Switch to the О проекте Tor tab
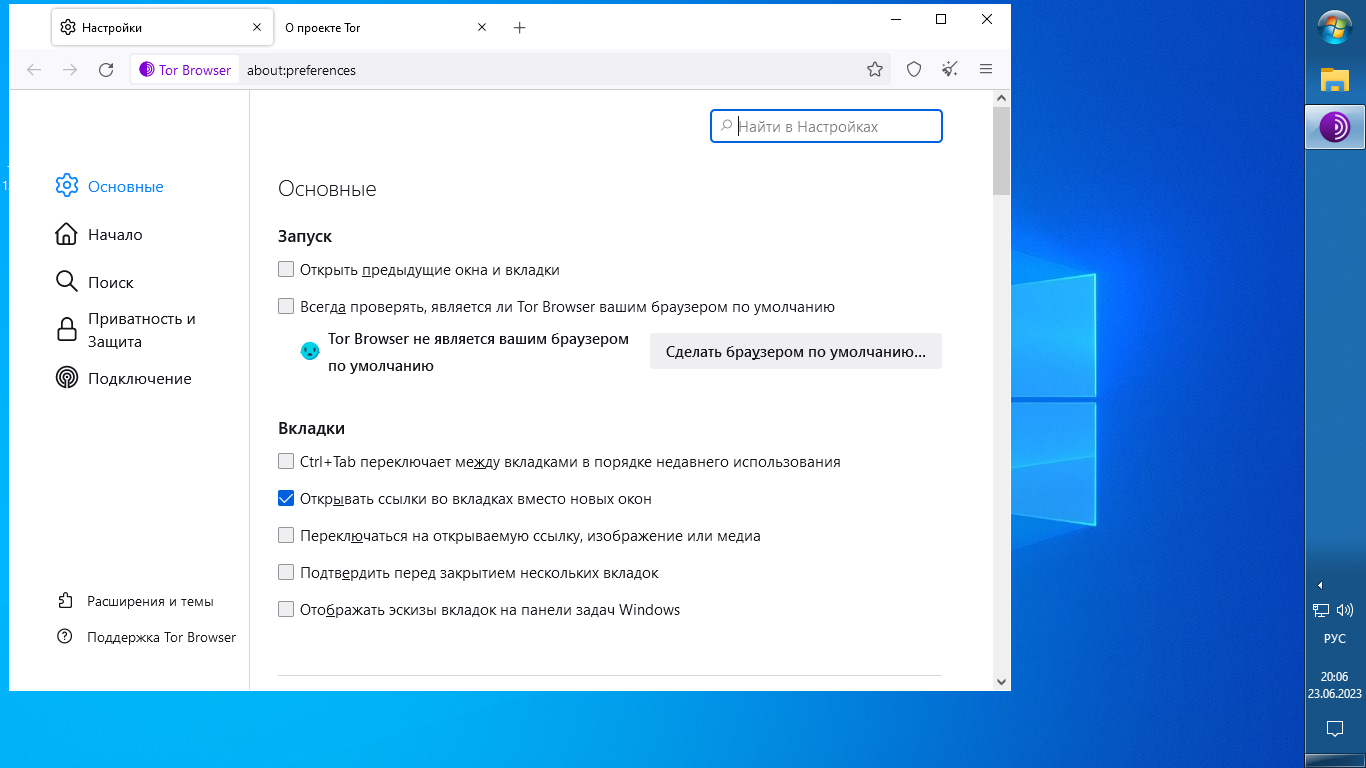The height and width of the screenshot is (768, 1366). [387, 28]
